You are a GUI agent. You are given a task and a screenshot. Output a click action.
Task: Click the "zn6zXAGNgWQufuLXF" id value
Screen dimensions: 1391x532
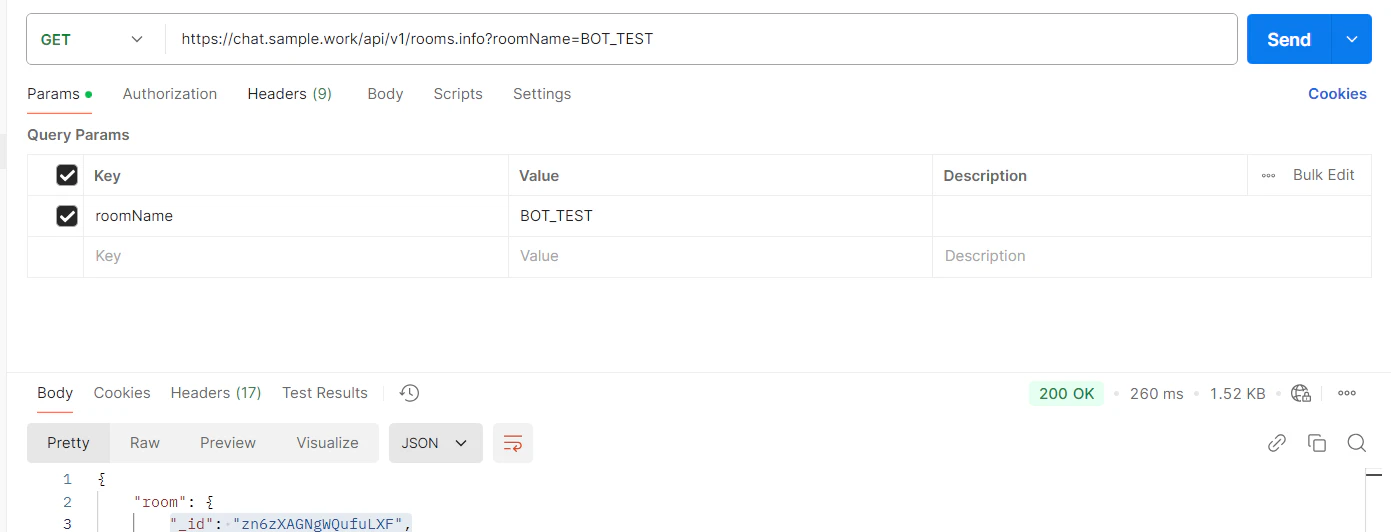318,523
